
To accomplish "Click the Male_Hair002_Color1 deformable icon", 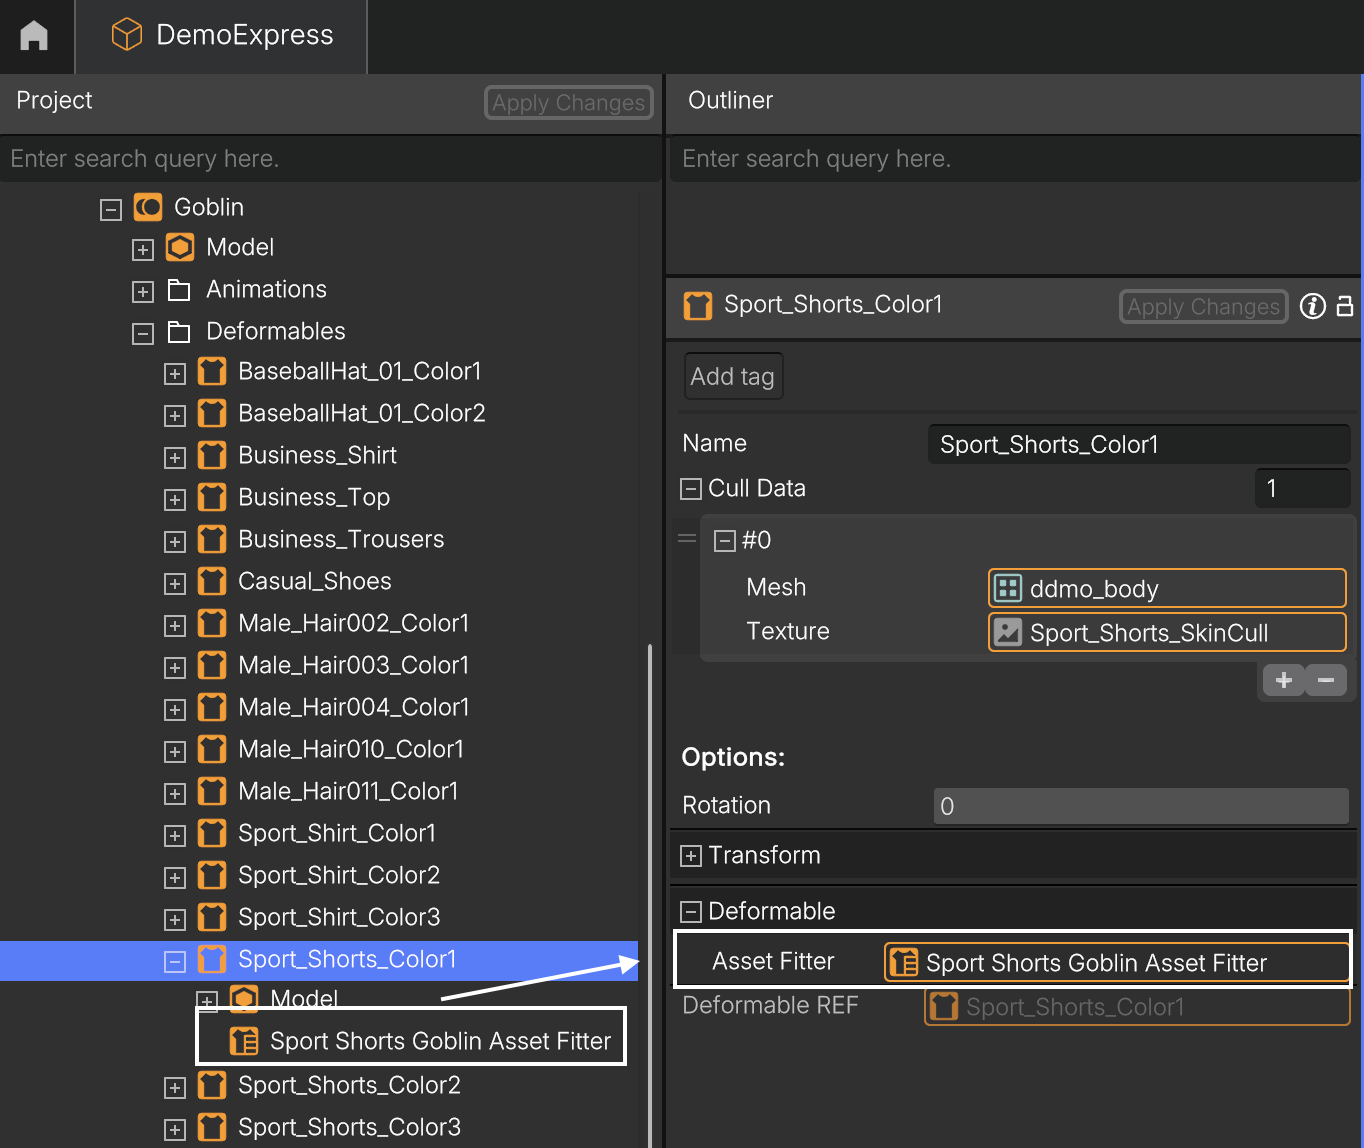I will pos(212,624).
